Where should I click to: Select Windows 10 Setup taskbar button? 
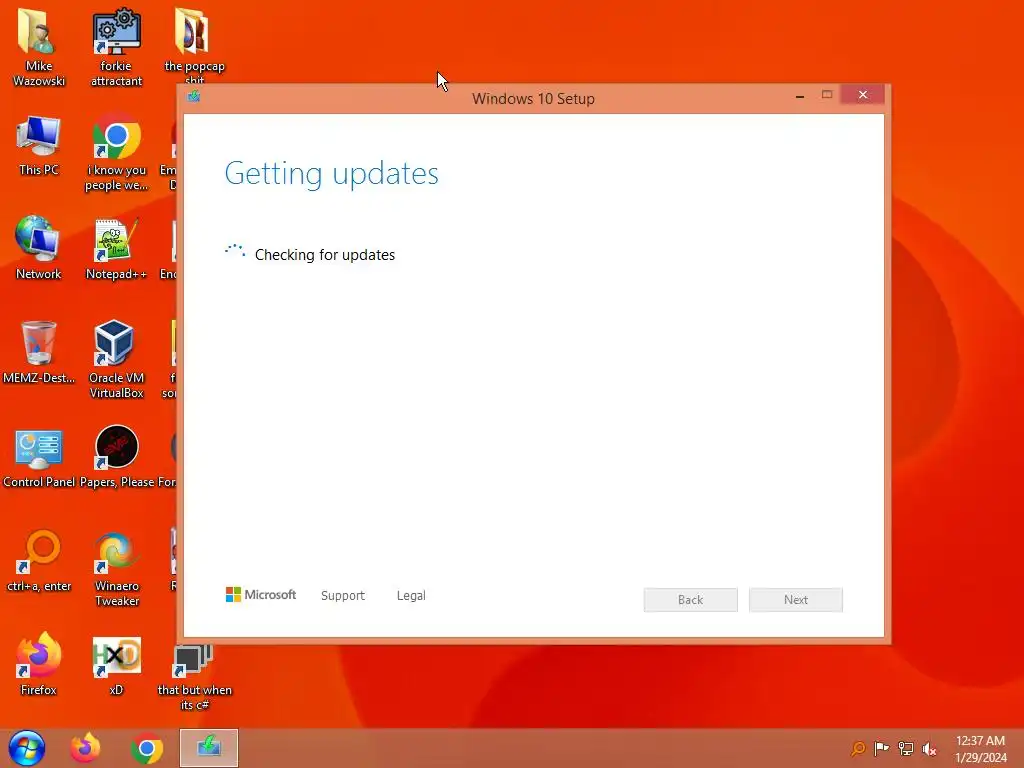[209, 748]
